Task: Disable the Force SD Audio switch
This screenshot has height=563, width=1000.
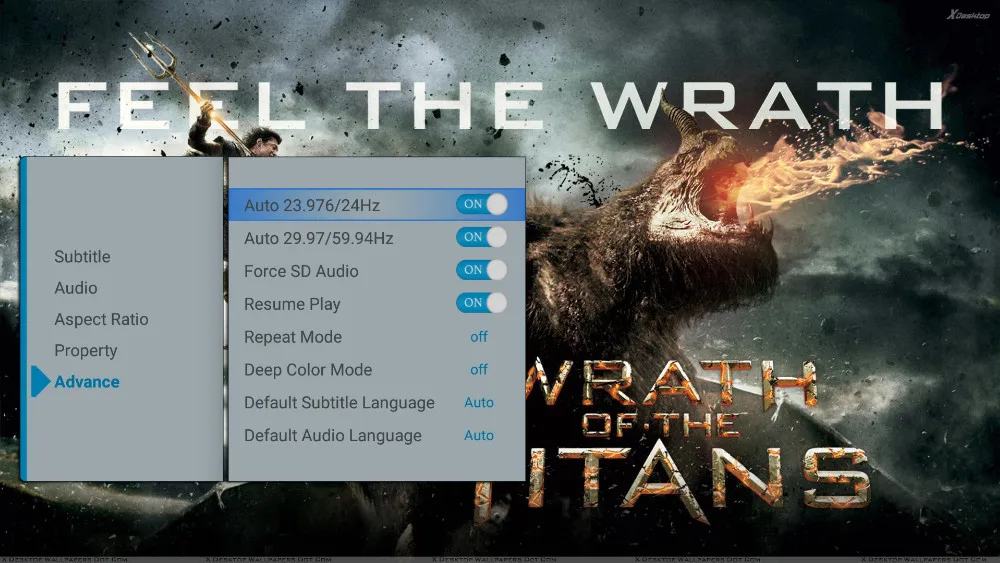Action: click(x=482, y=270)
